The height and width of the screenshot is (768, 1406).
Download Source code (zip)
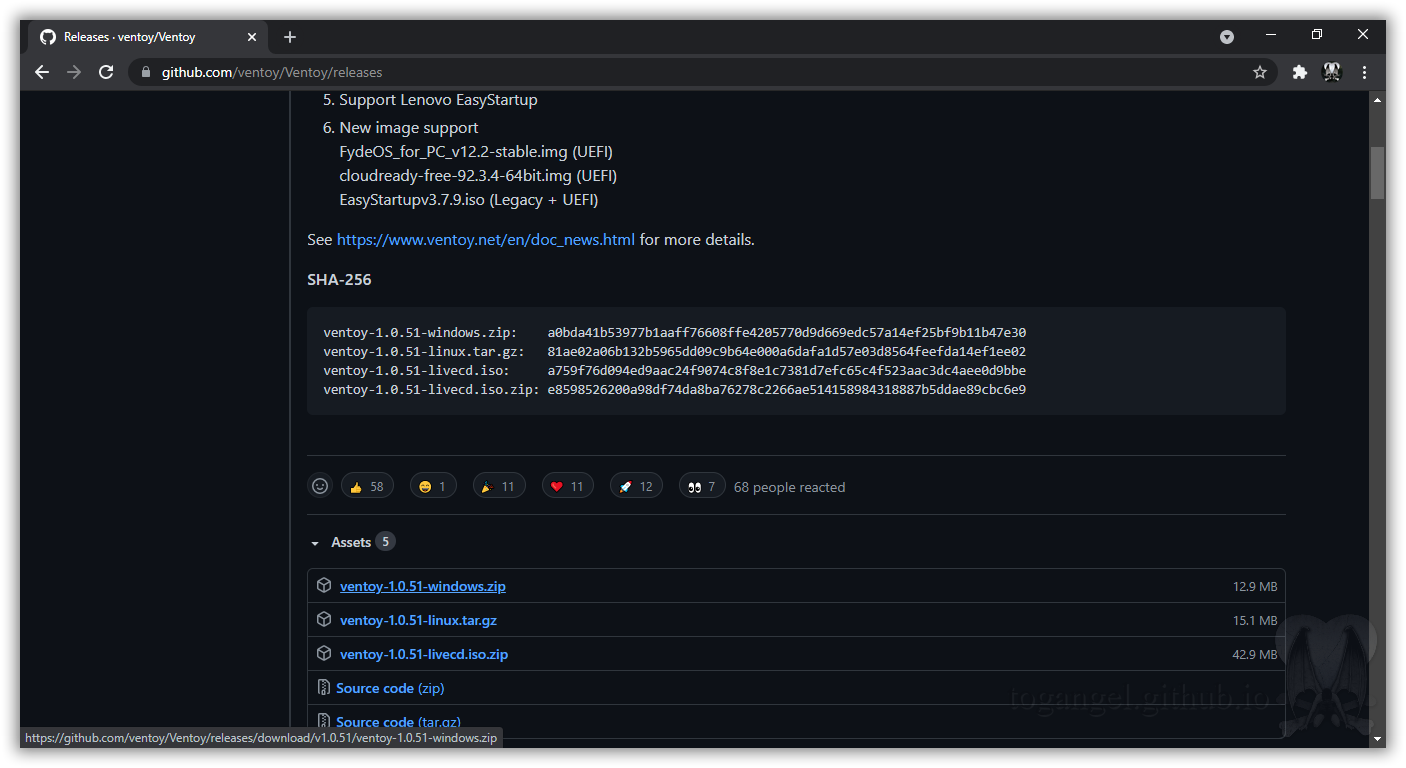(390, 688)
